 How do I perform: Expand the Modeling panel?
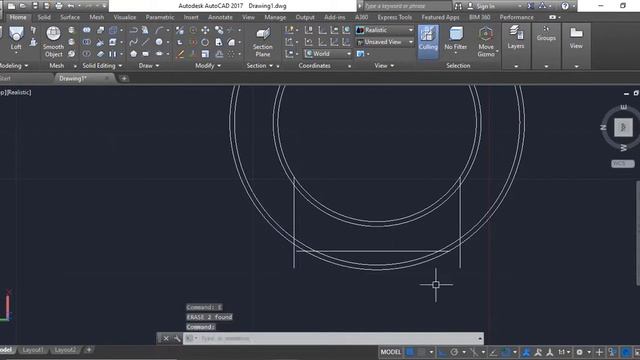click(x=14, y=65)
